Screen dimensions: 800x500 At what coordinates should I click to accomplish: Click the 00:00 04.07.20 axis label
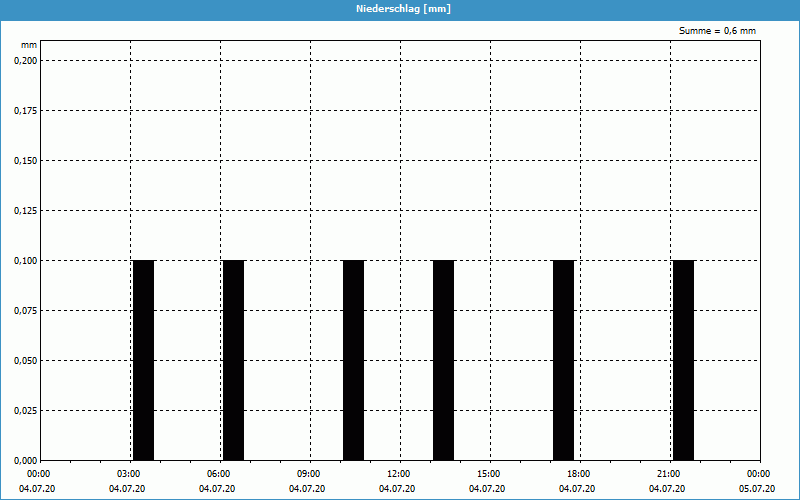point(38,481)
